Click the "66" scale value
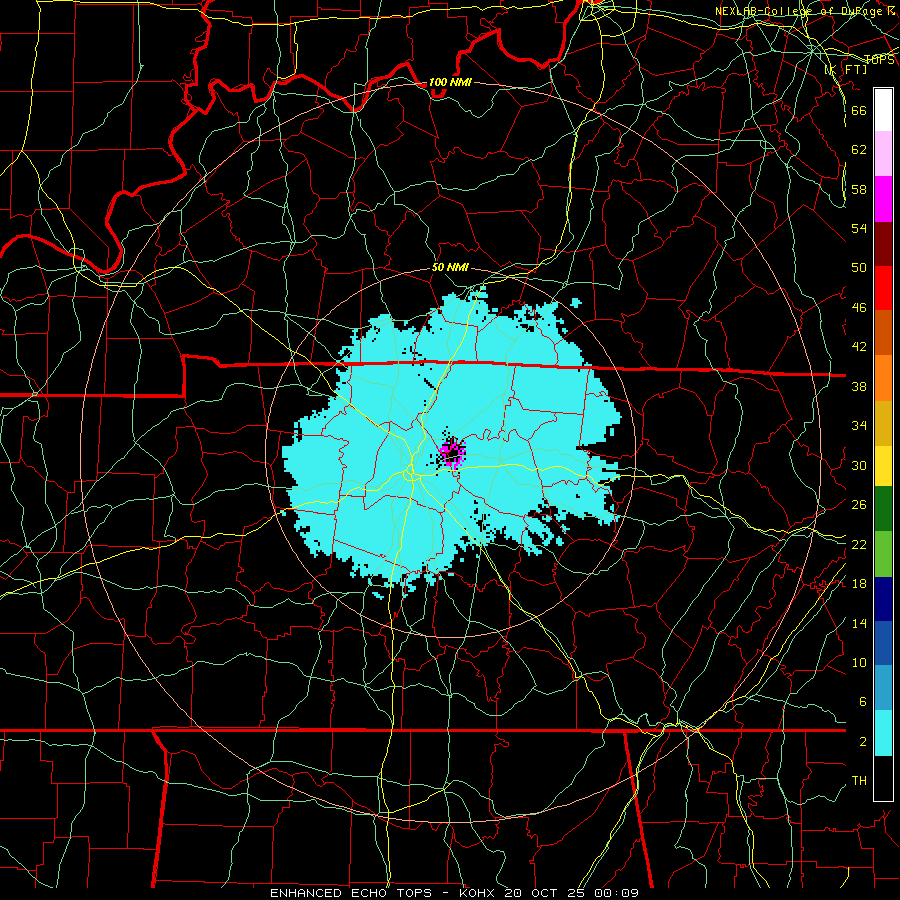Image resolution: width=900 pixels, height=900 pixels. pos(859,110)
